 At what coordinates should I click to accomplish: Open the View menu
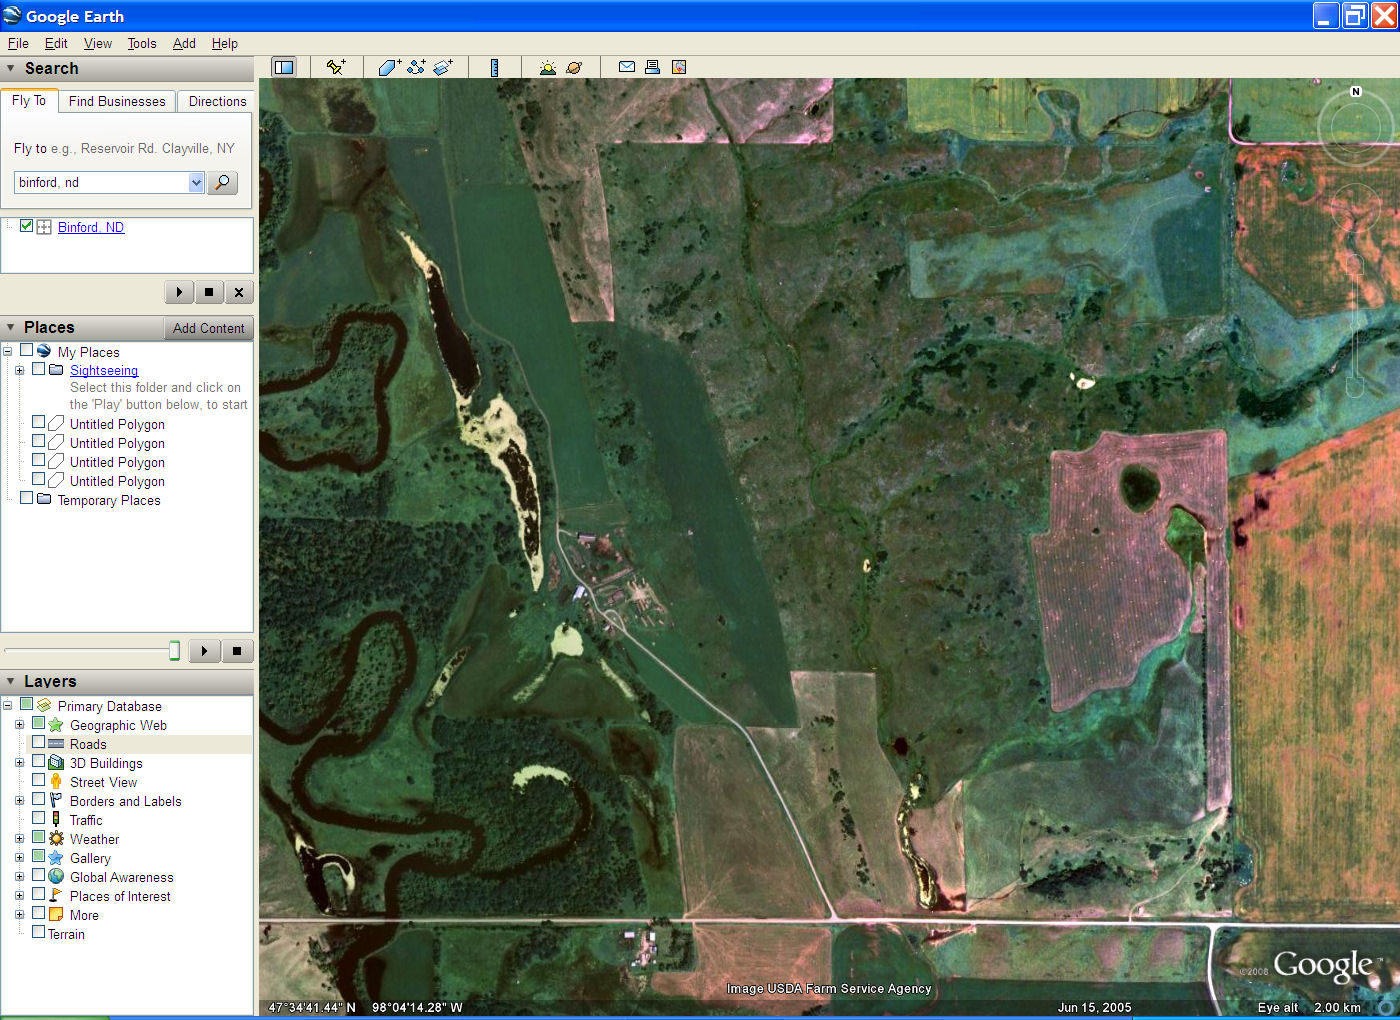point(97,43)
